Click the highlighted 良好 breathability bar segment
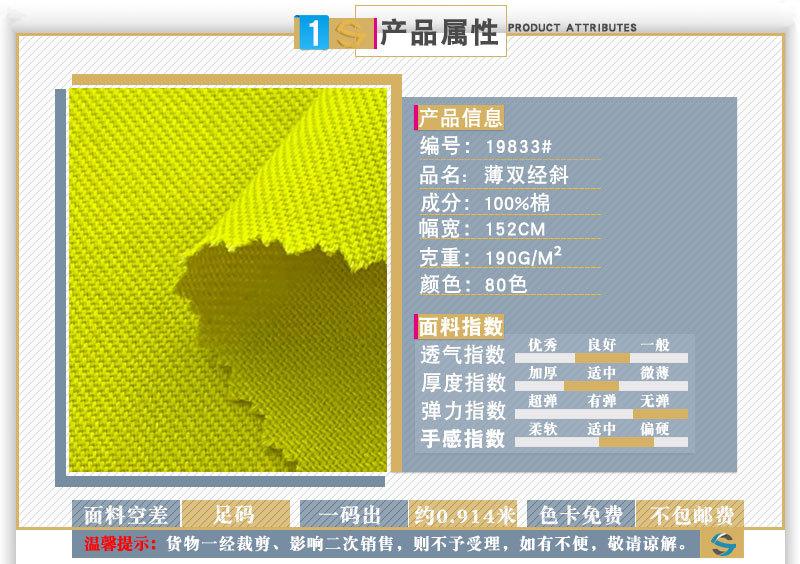The height and width of the screenshot is (564, 800). coord(601,357)
